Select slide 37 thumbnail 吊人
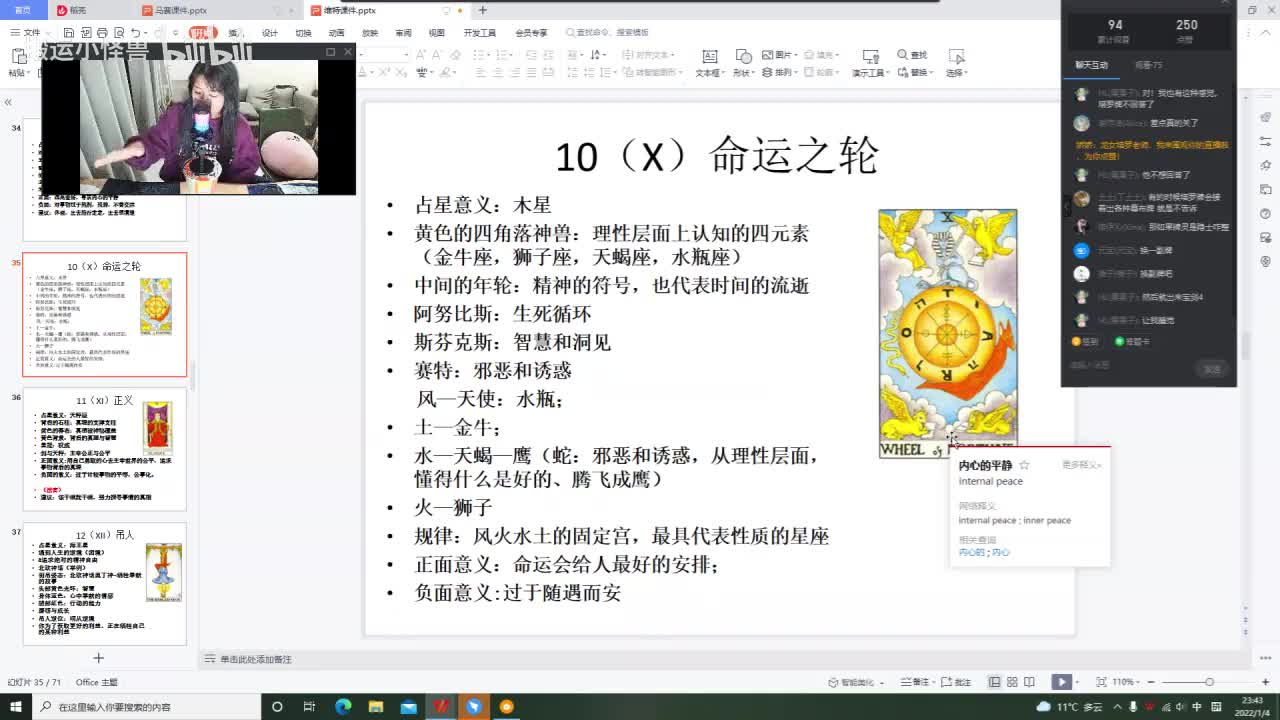1280x720 pixels. click(105, 584)
